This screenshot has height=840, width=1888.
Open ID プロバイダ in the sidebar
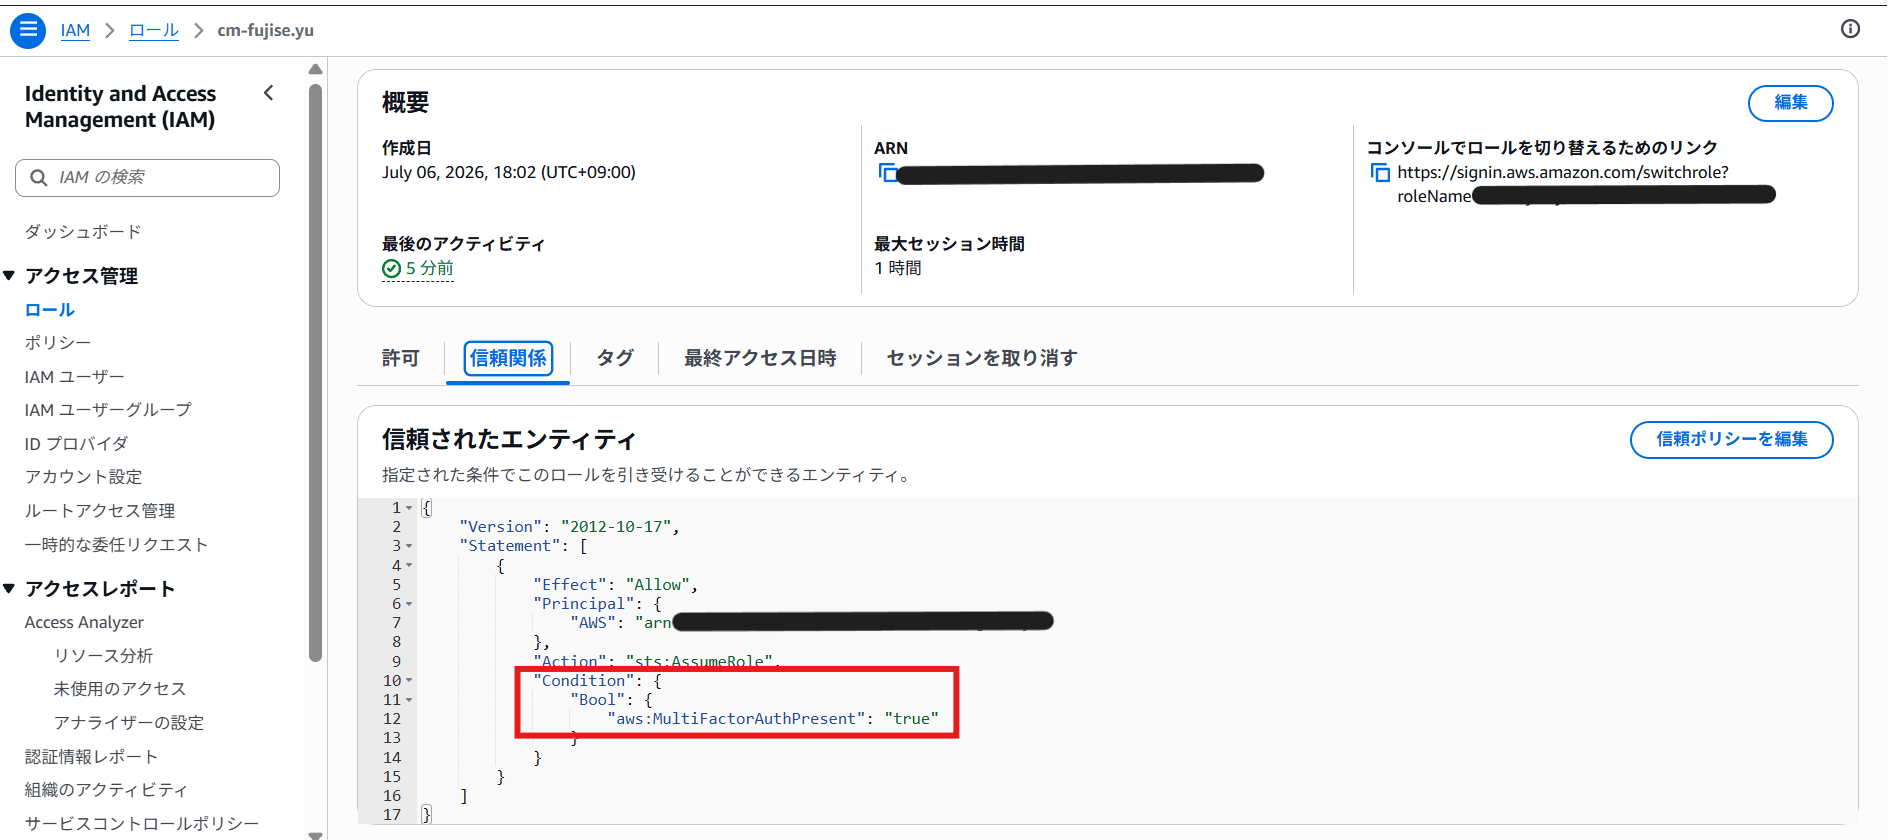click(x=76, y=444)
